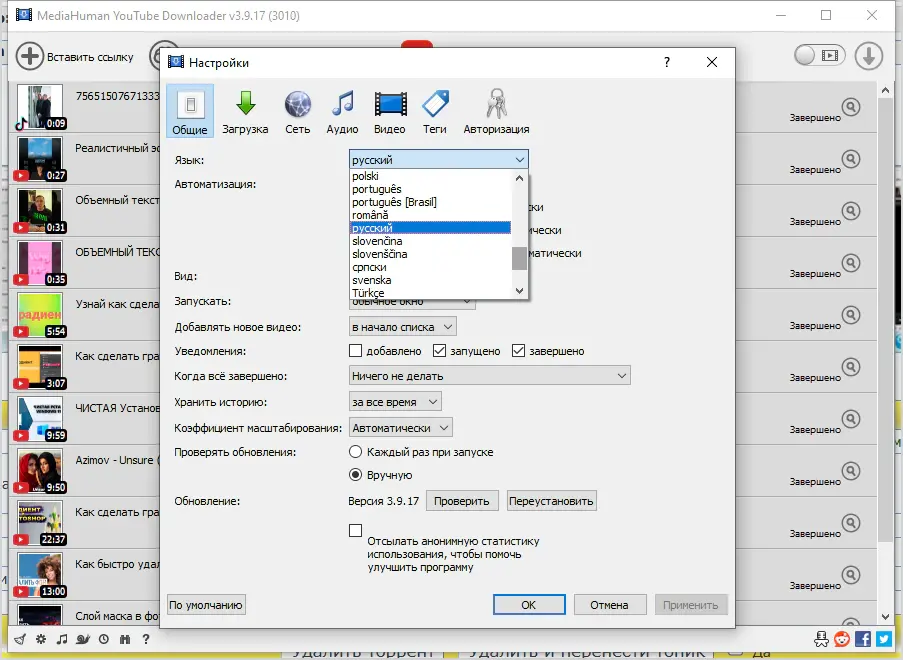Click the magnifier icon on 0:09 TikTok row
The image size is (903, 660).
851,107
